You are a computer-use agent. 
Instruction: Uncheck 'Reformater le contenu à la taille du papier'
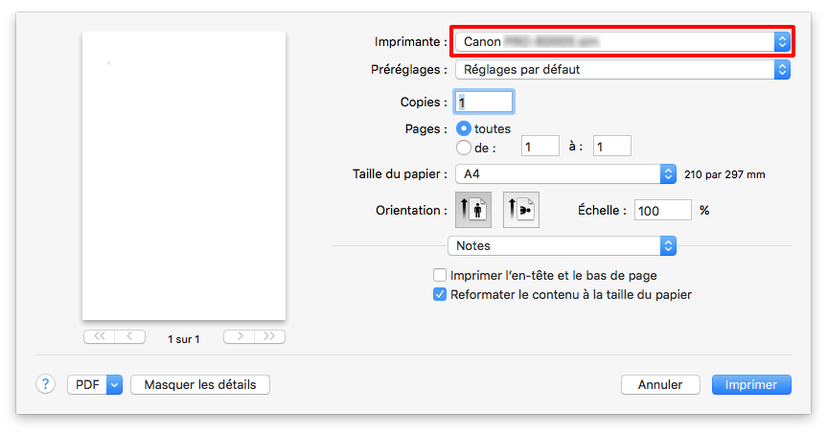click(439, 295)
